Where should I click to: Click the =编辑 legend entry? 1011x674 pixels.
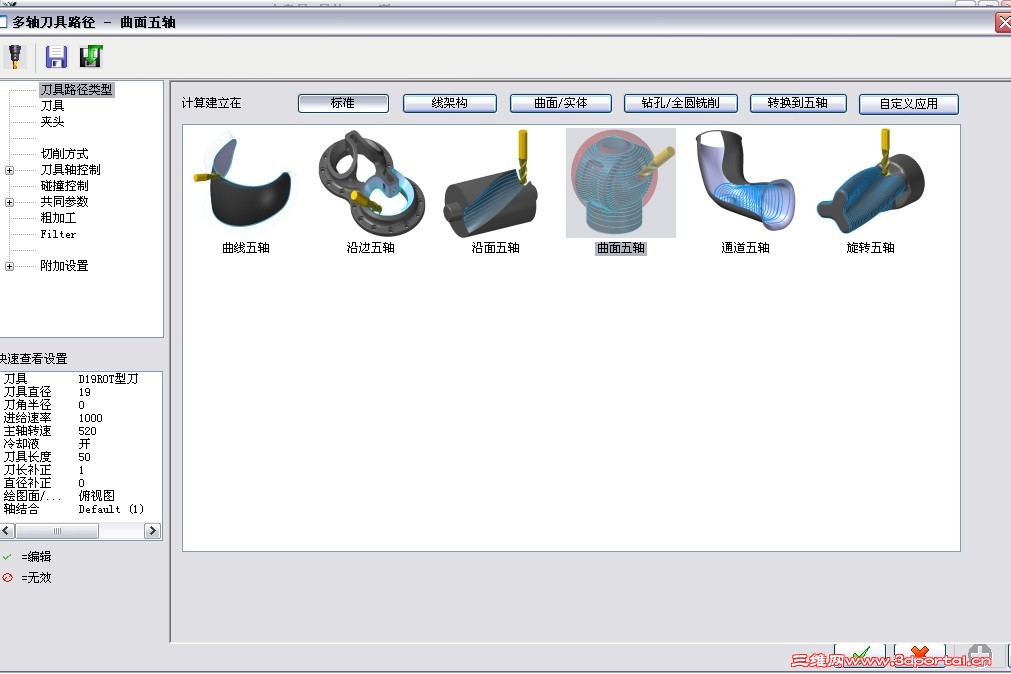36,557
